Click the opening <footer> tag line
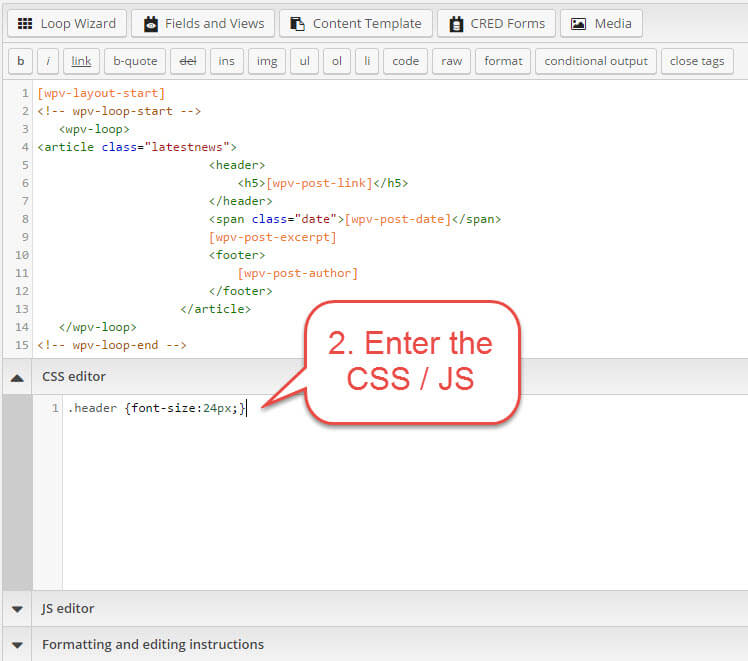Screen dimensions: 748x661 237,255
